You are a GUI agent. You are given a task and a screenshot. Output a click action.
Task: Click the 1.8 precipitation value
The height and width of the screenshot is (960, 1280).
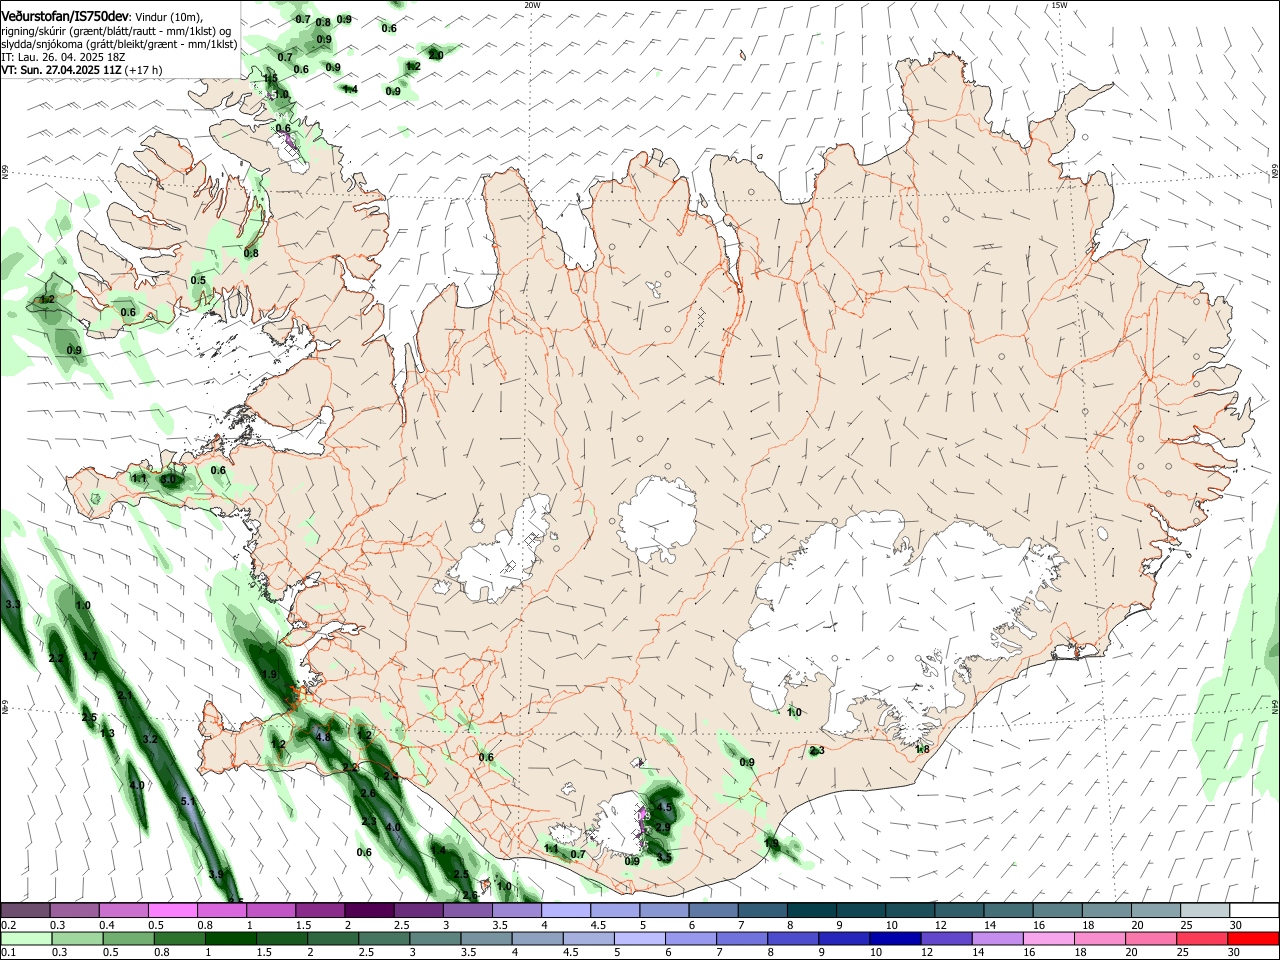pyautogui.click(x=922, y=749)
